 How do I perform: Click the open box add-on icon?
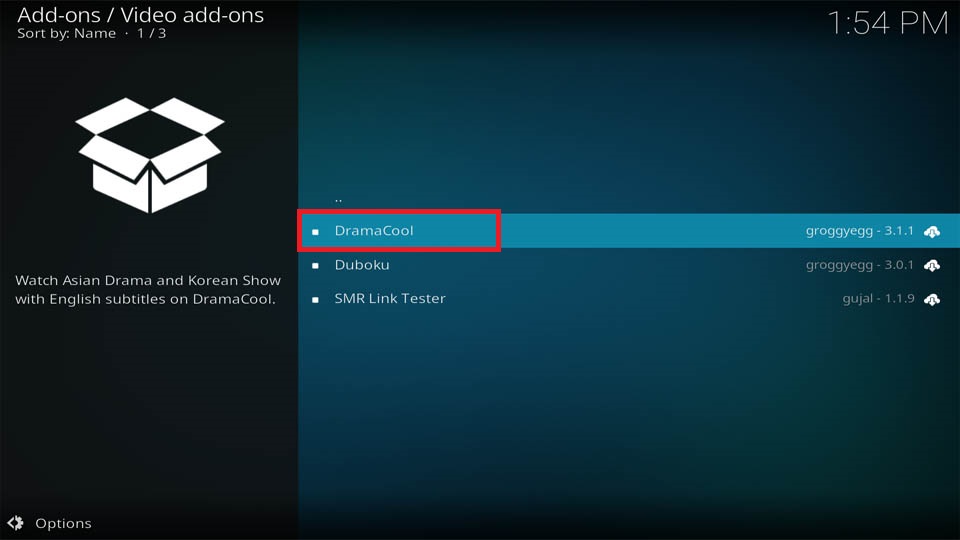[x=150, y=155]
